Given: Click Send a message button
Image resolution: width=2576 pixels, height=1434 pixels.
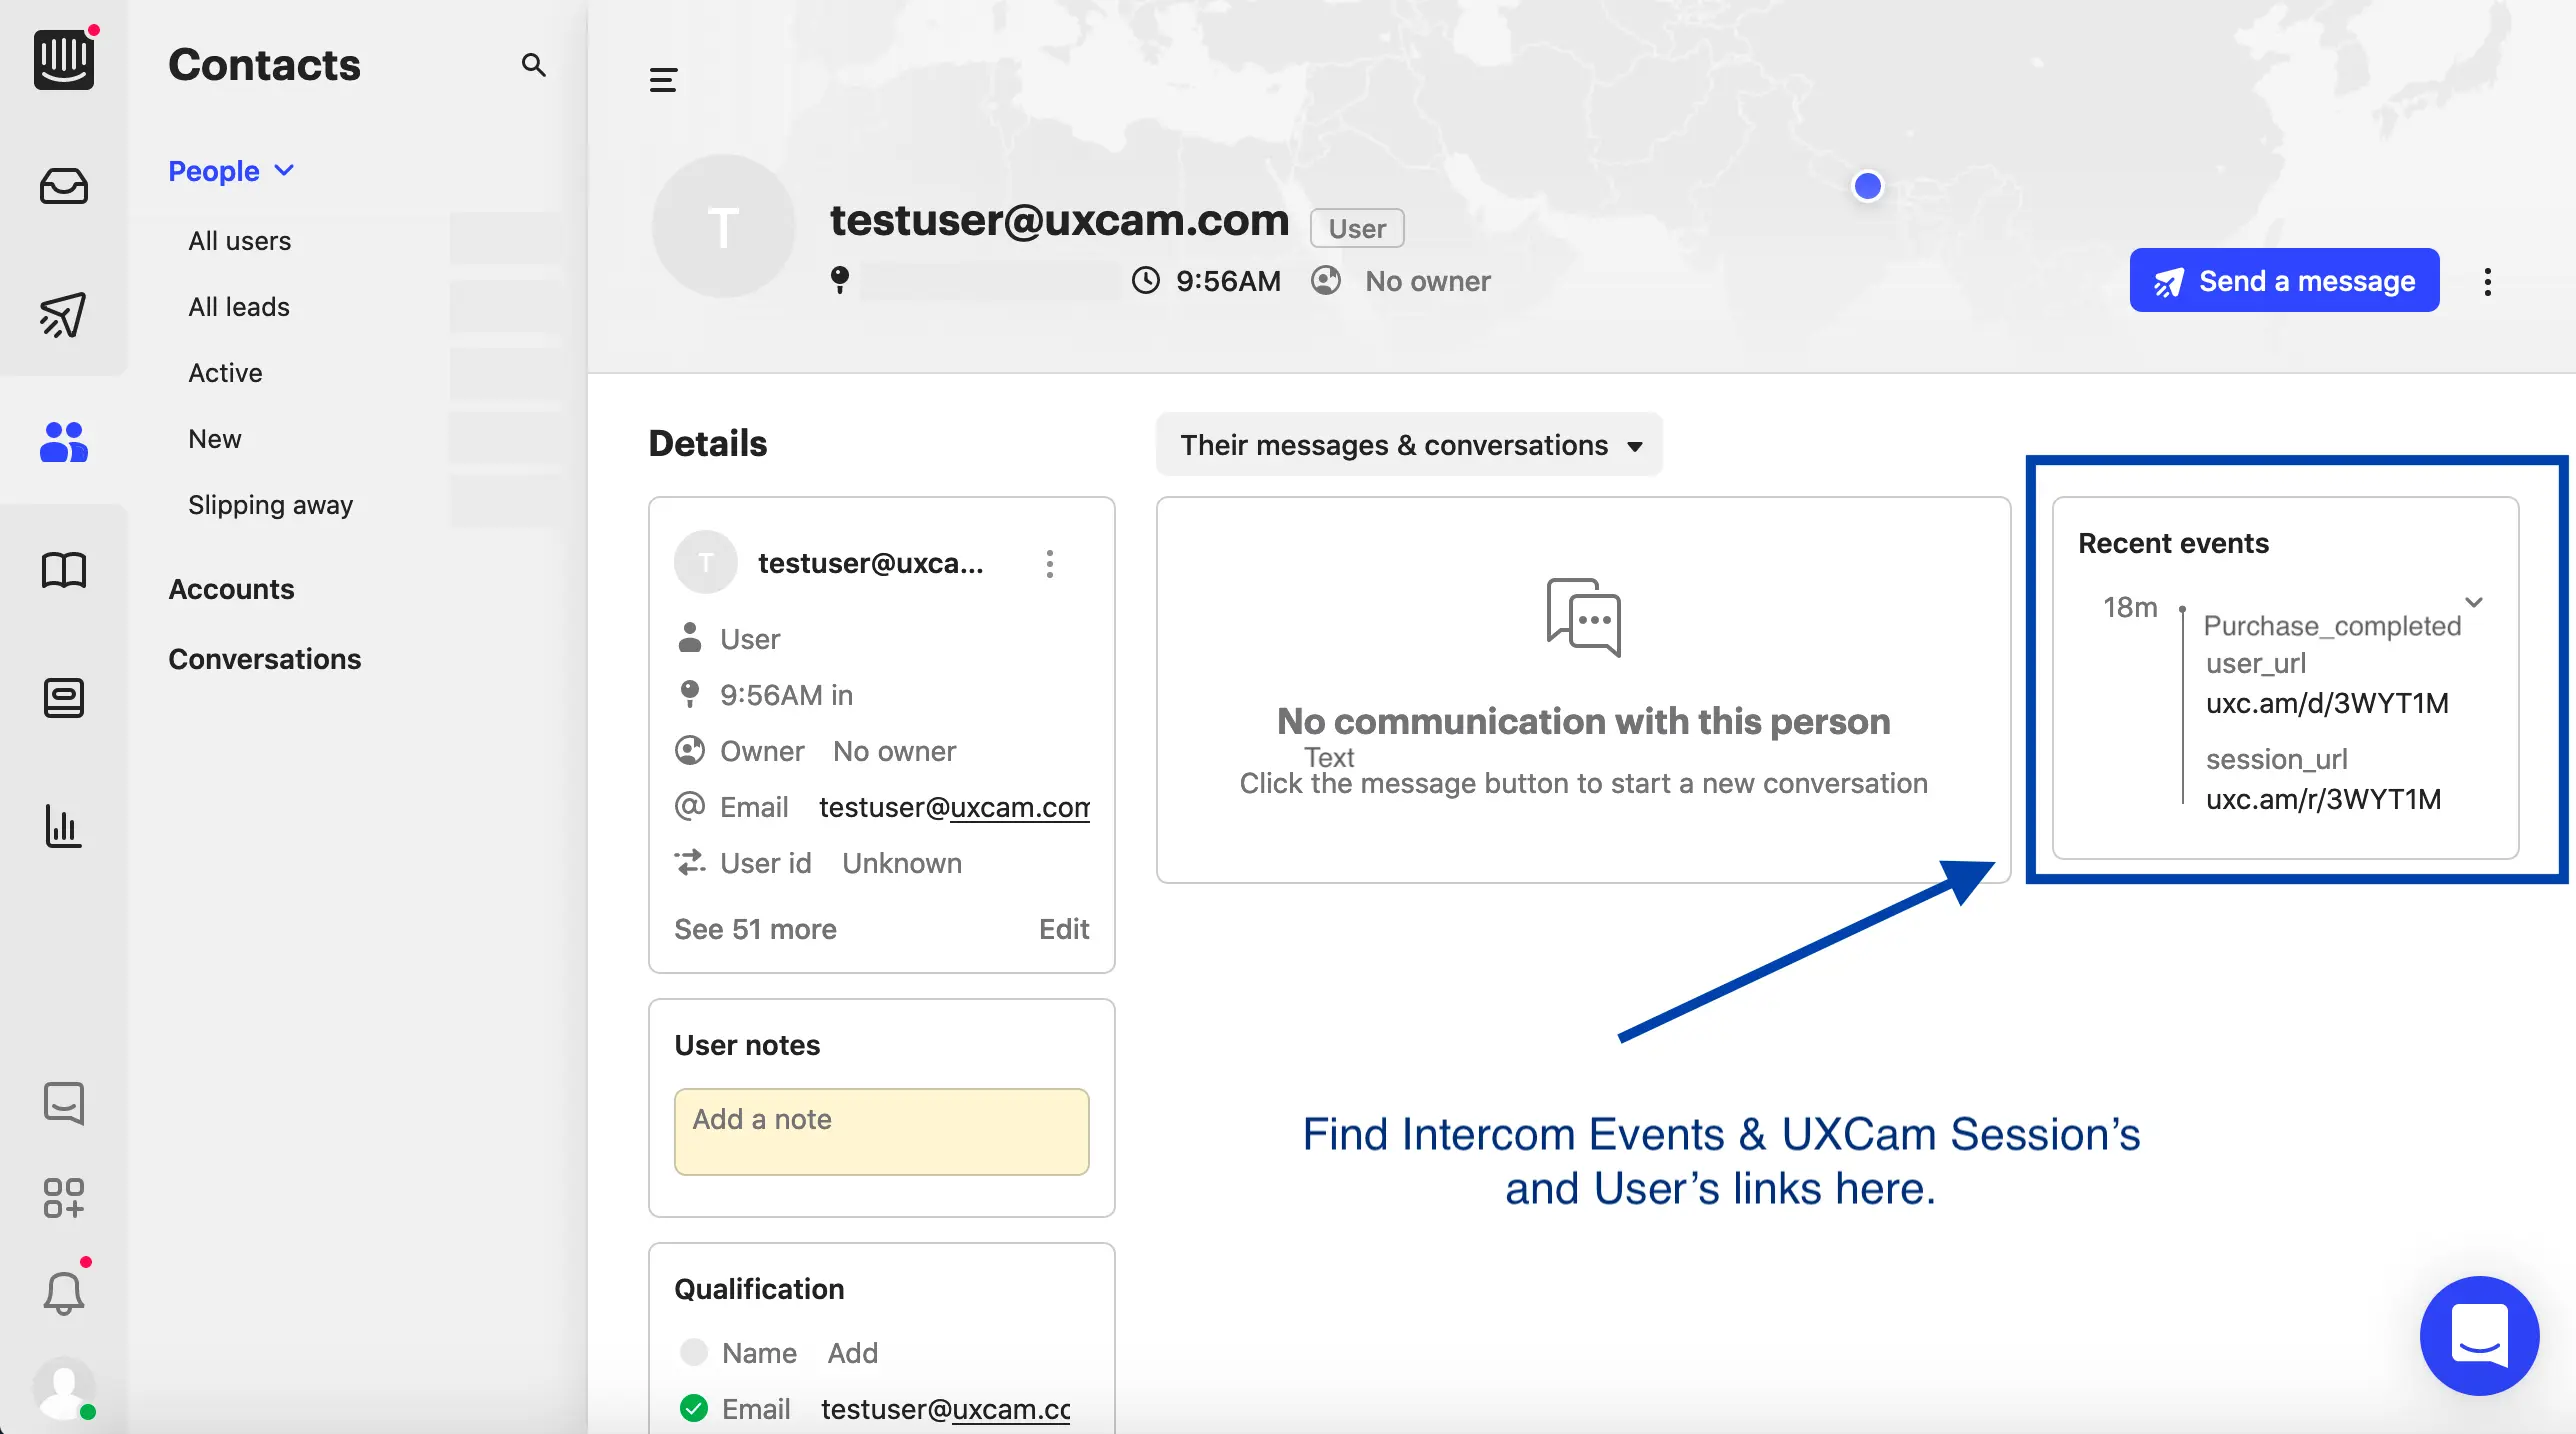Looking at the screenshot, I should (x=2284, y=281).
